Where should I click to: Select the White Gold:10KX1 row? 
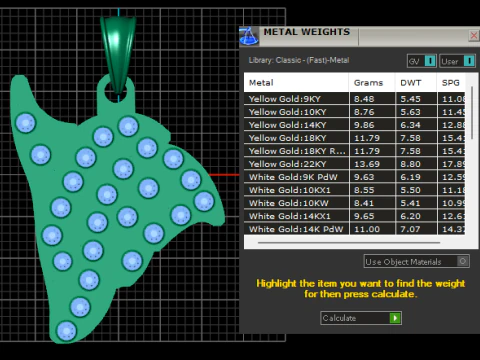click(354, 190)
